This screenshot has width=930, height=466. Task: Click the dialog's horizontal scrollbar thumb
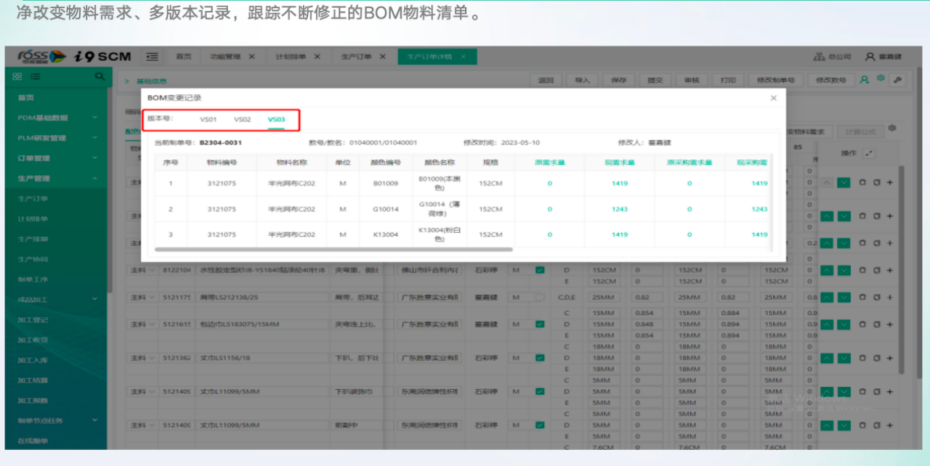coord(333,250)
